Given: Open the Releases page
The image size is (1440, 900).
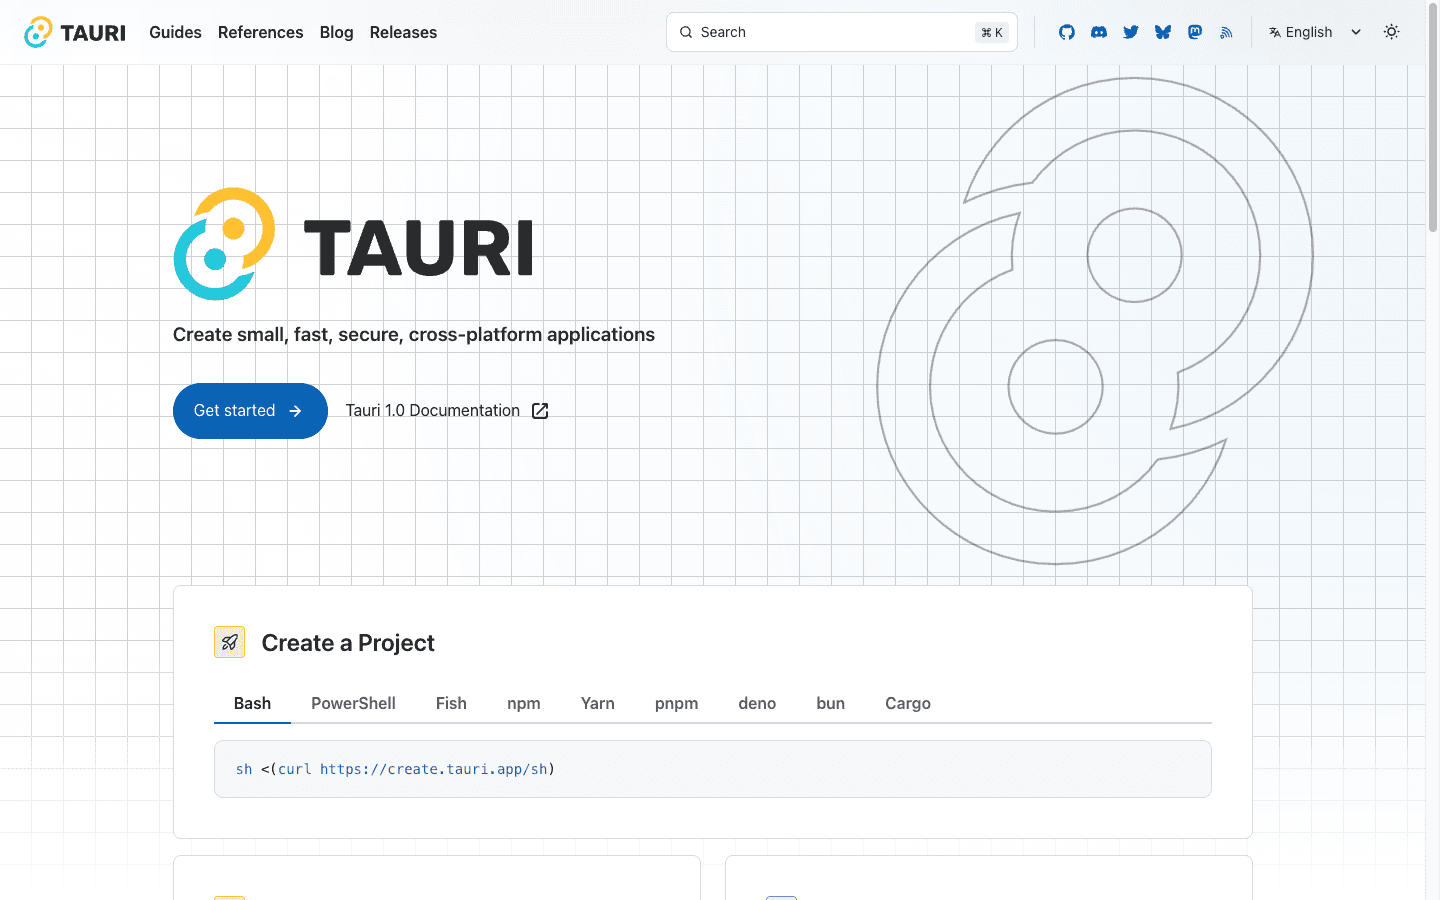Looking at the screenshot, I should (403, 32).
